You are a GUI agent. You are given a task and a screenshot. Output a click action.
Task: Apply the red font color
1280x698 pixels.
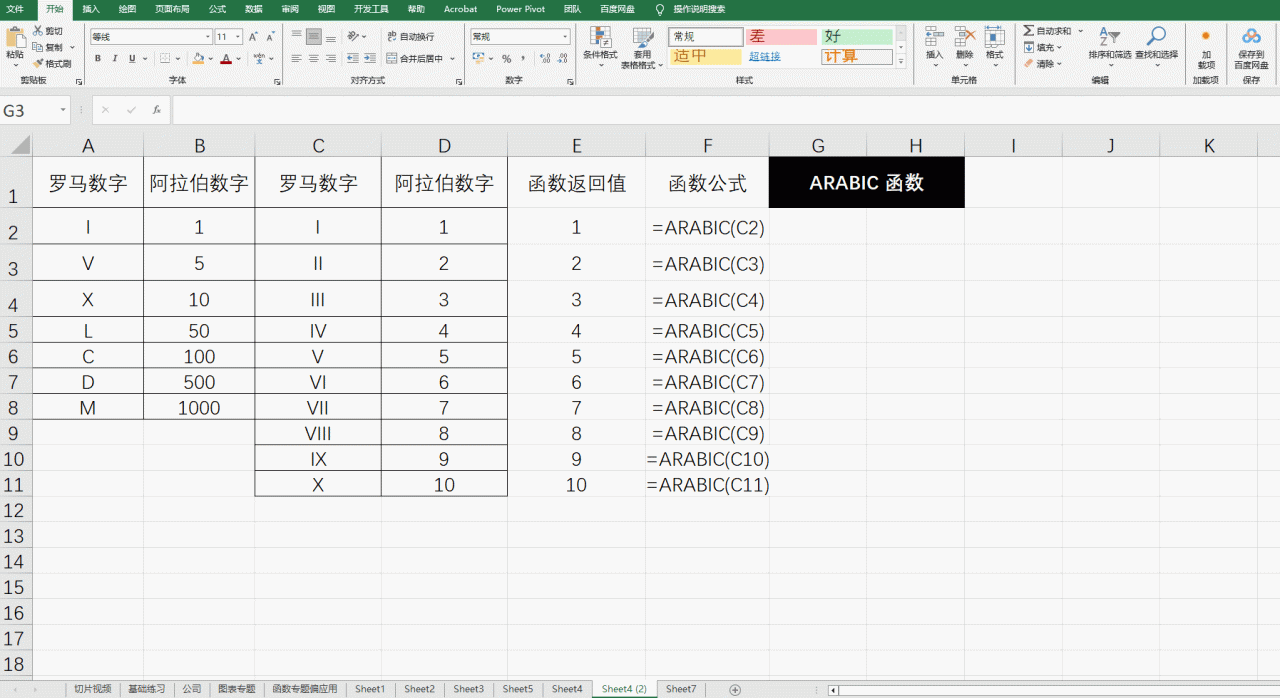(x=226, y=59)
